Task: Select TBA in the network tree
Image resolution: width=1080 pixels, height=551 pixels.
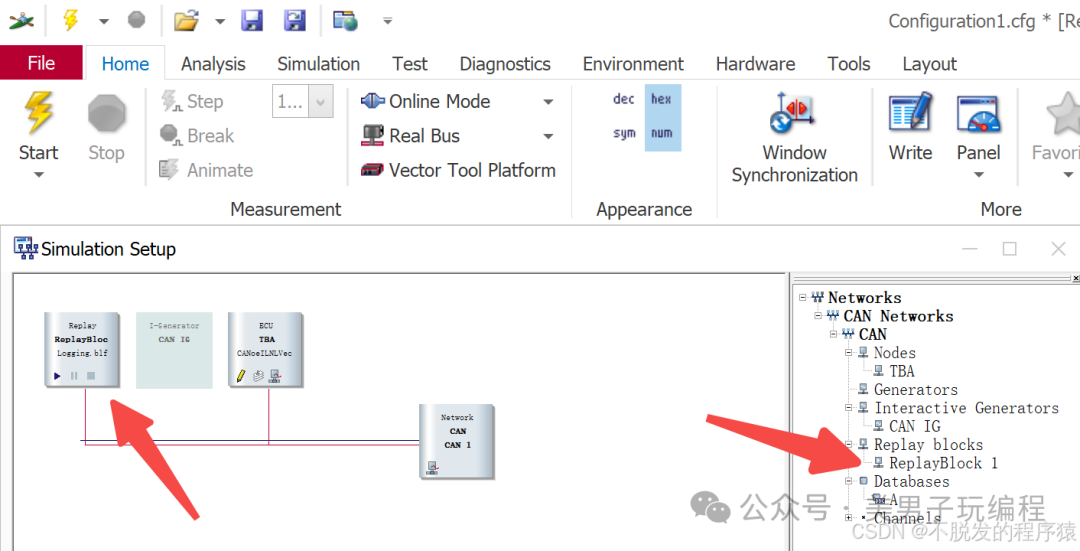Action: (902, 371)
